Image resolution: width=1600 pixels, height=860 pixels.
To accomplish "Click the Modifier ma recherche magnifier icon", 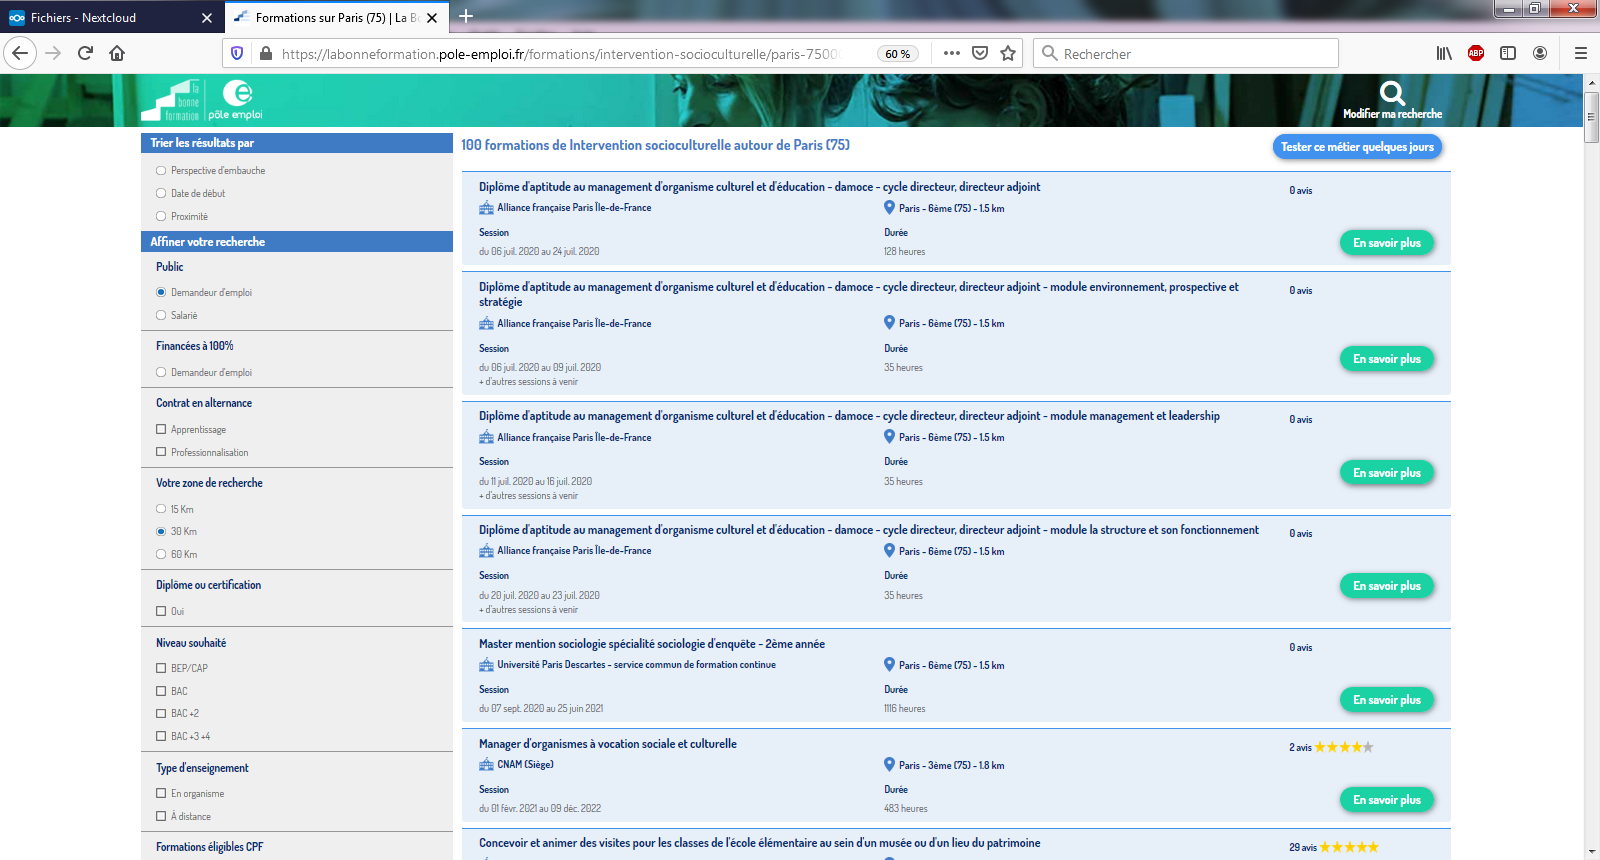I will [x=1392, y=94].
